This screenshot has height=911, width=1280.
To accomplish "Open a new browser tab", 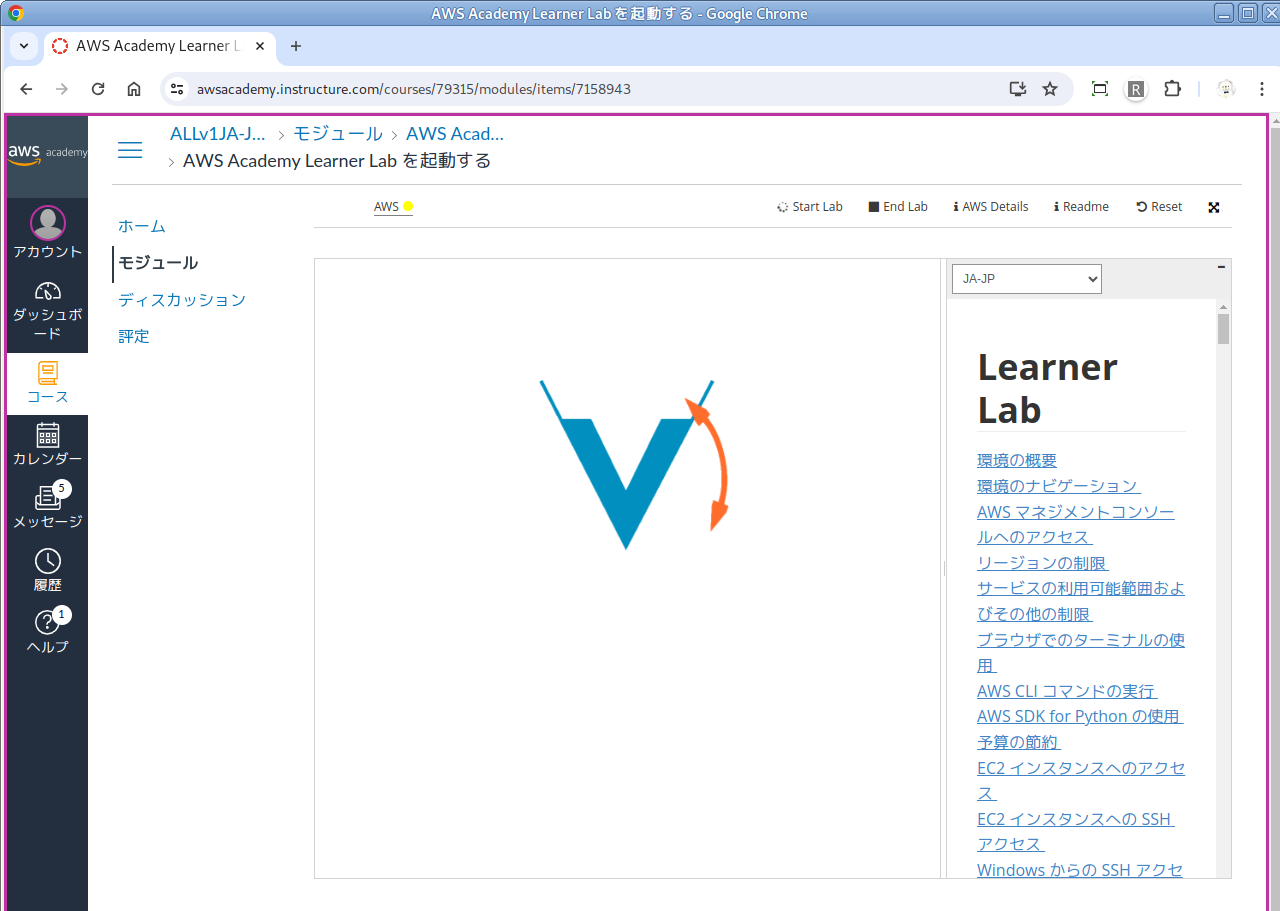I will [296, 46].
